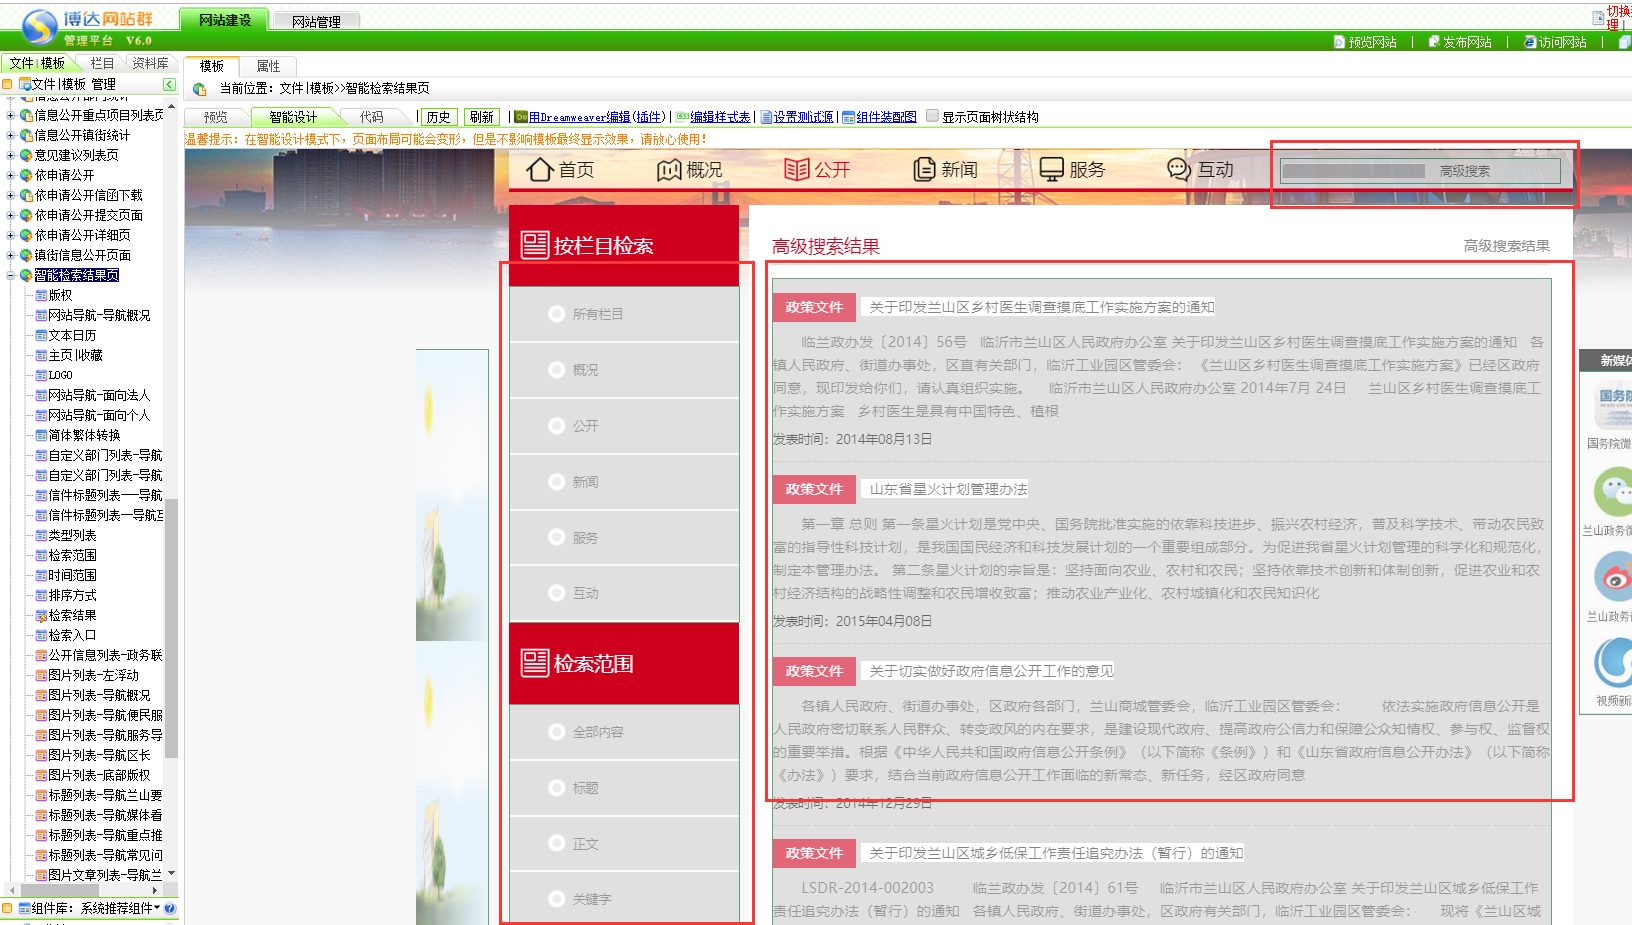Expand the 信息公开重点项目列表页 tree node
The image size is (1632, 925).
coord(11,115)
